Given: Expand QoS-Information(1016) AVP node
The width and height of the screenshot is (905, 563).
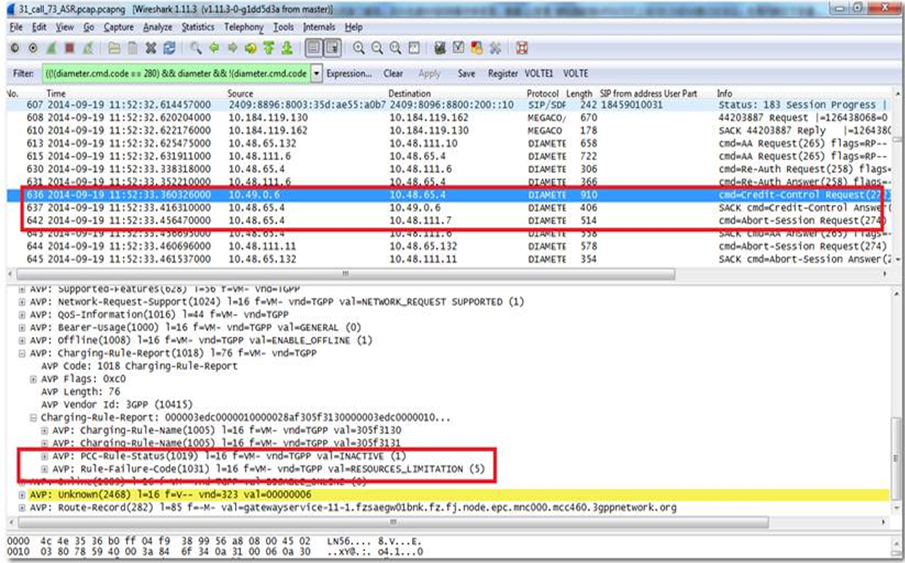Looking at the screenshot, I should click(22, 315).
